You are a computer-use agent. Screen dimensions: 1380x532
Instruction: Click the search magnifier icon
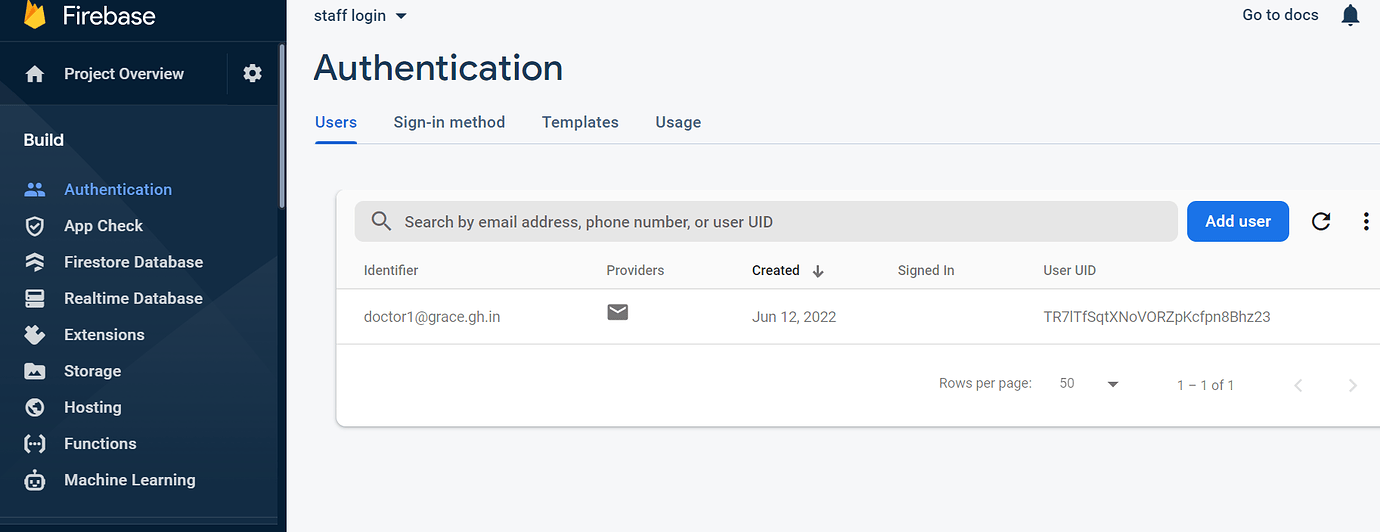point(381,221)
